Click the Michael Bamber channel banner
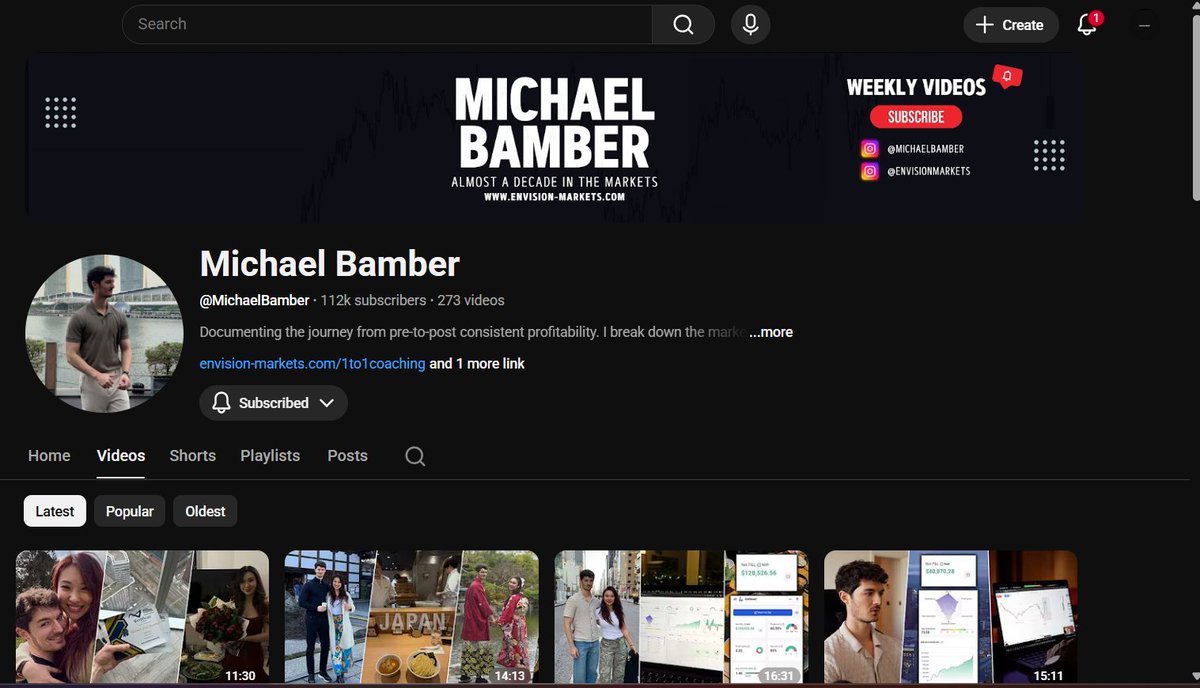 pos(553,137)
